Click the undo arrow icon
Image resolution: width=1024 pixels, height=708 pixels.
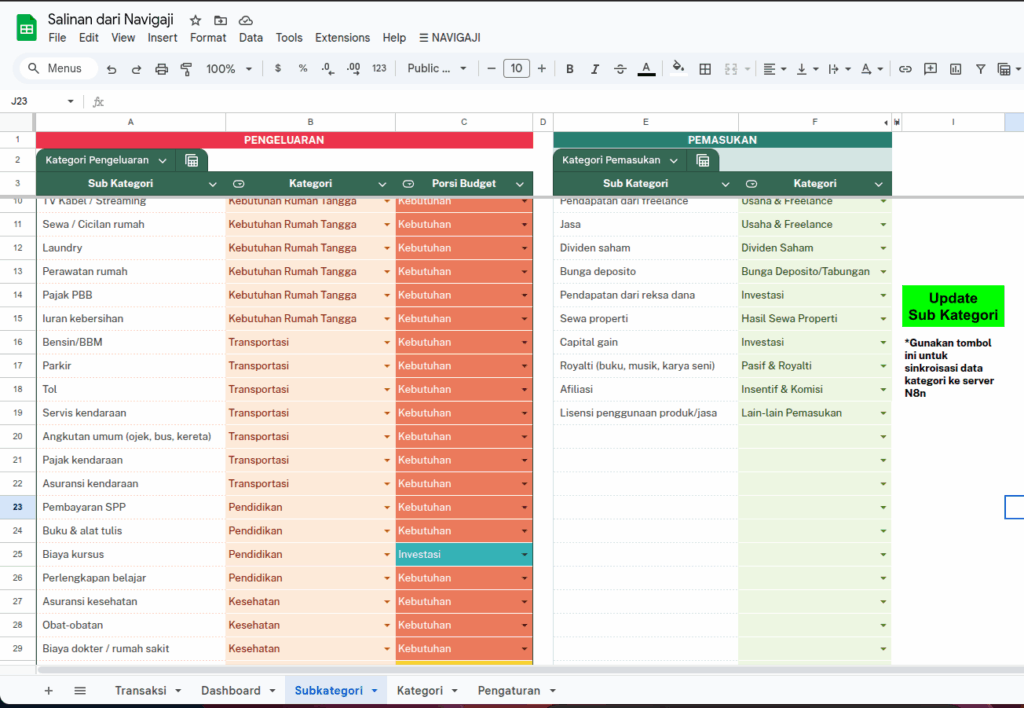tap(111, 69)
